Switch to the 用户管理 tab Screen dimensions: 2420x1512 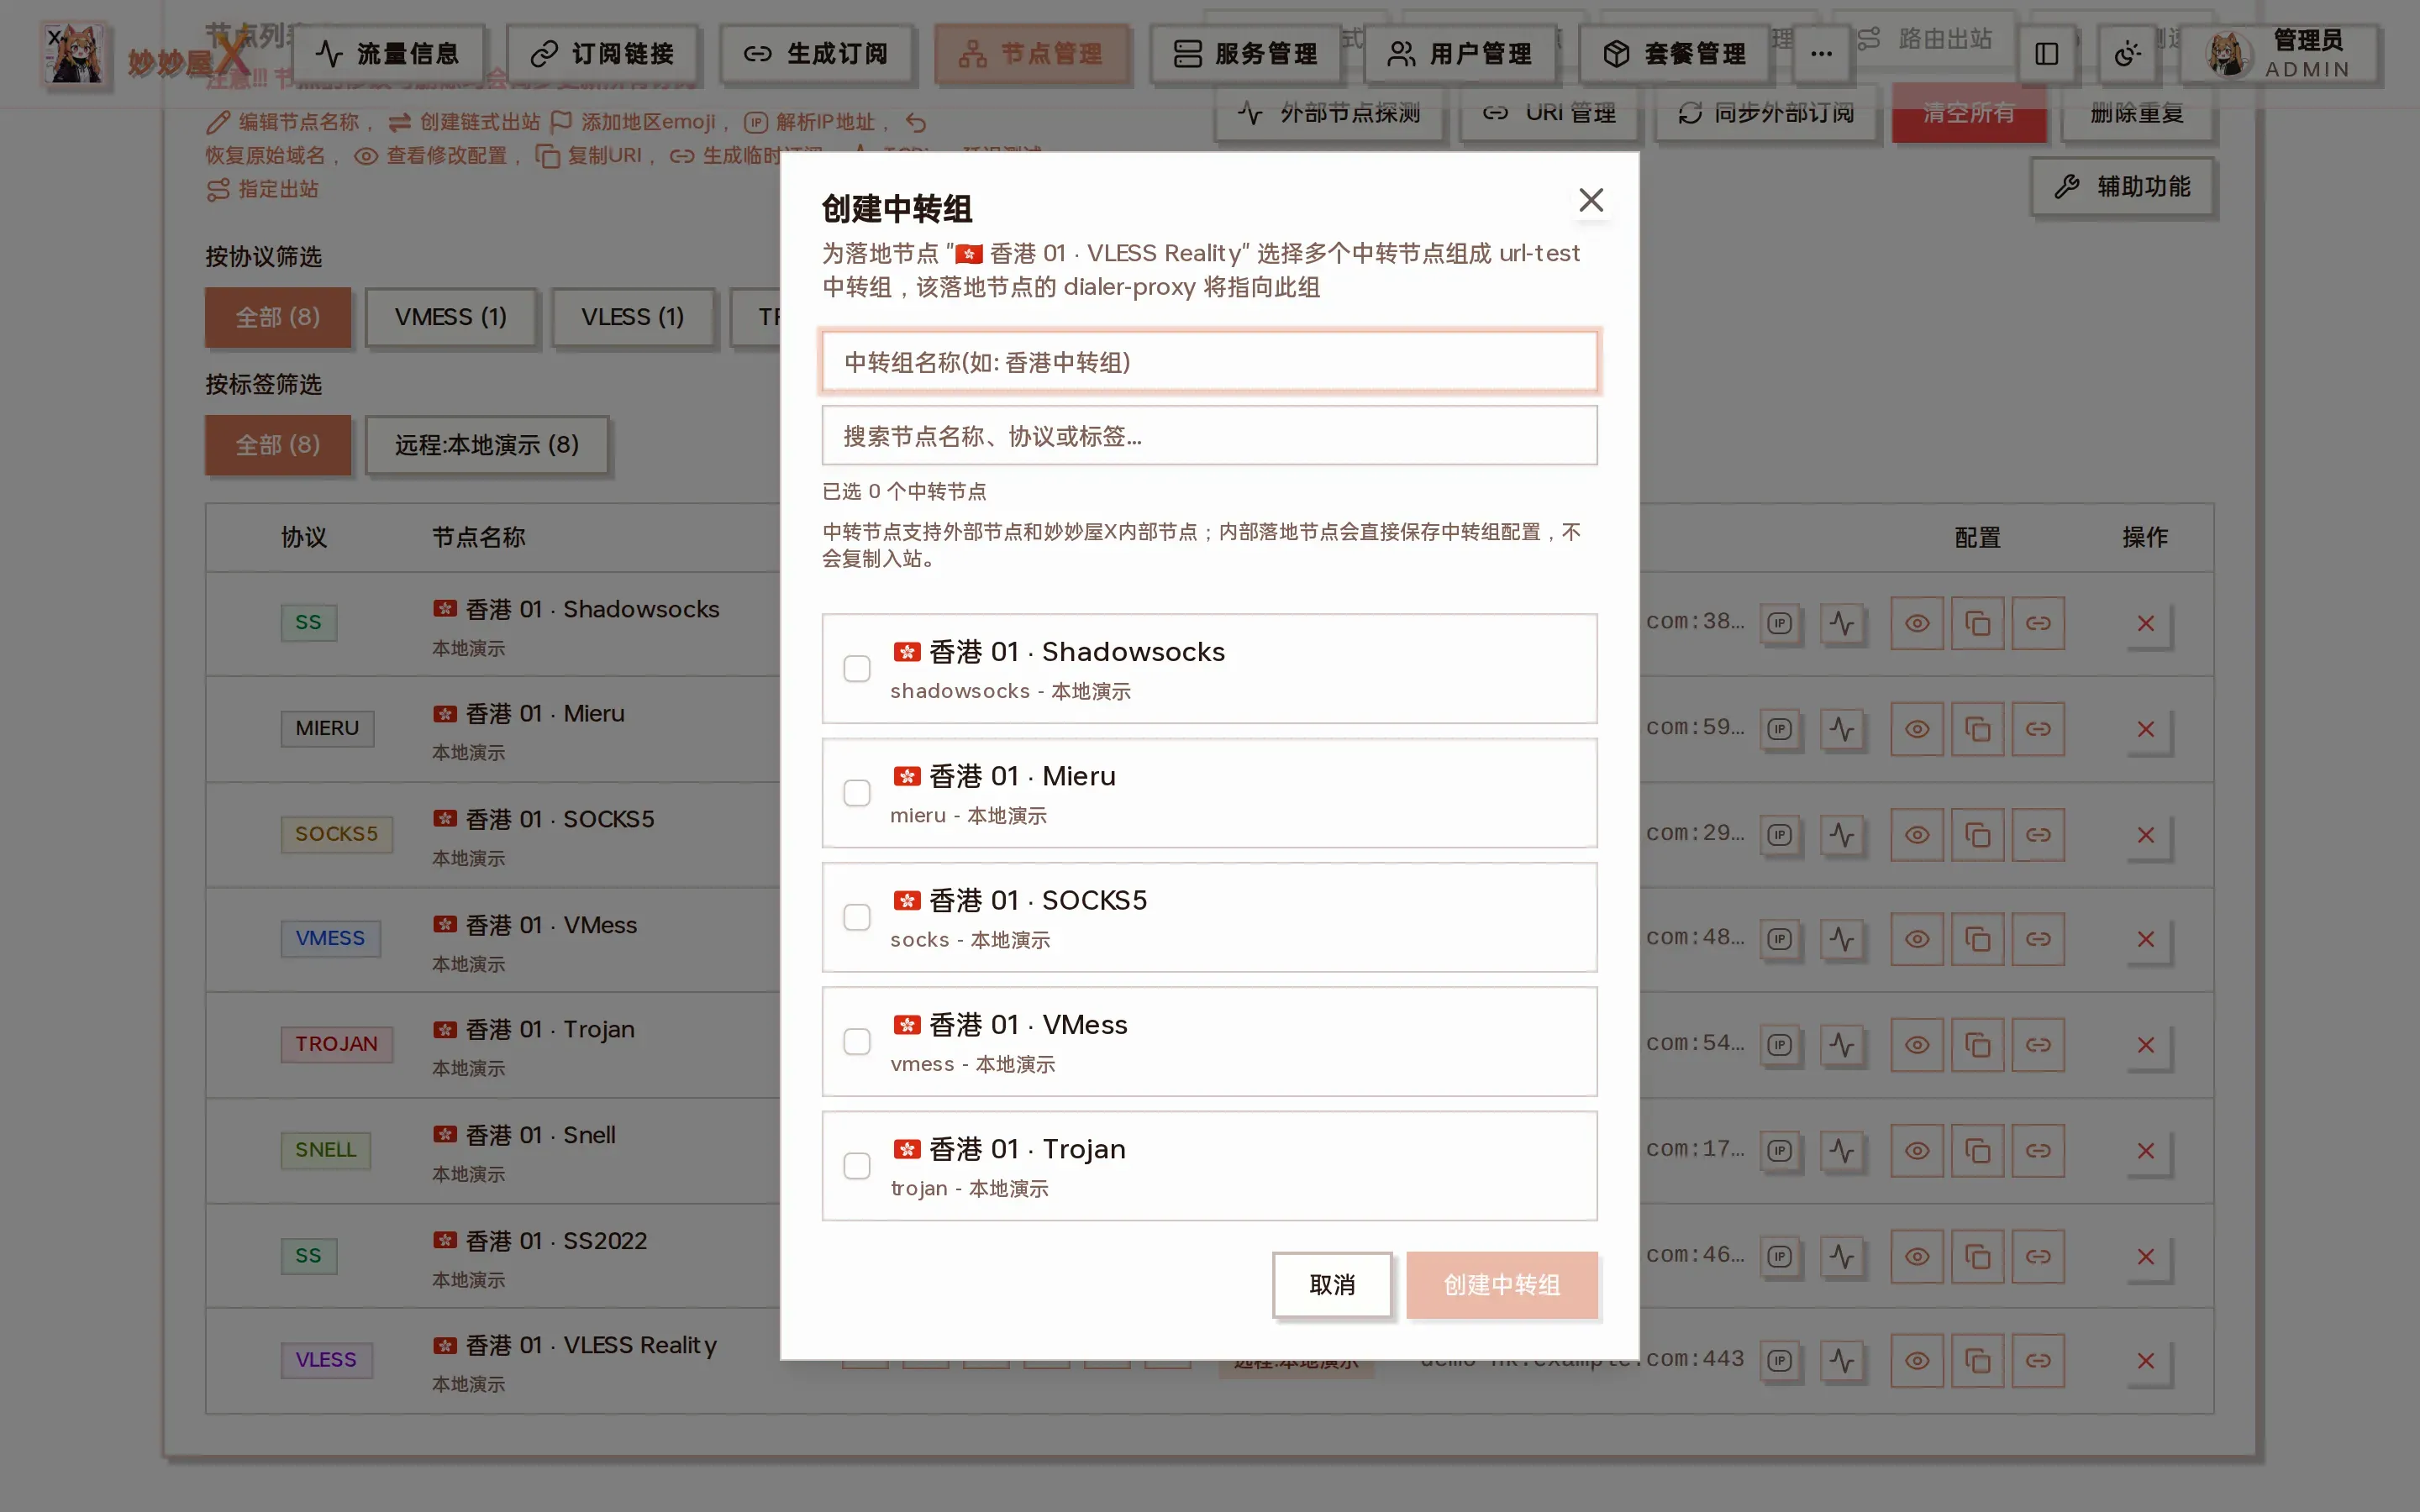[x=1460, y=53]
